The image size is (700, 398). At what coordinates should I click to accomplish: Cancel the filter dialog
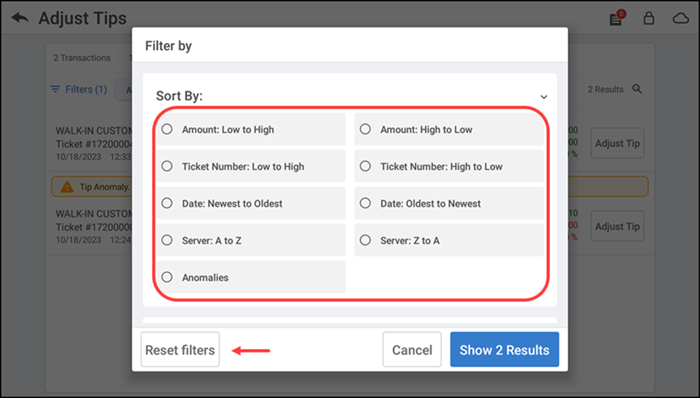point(412,350)
